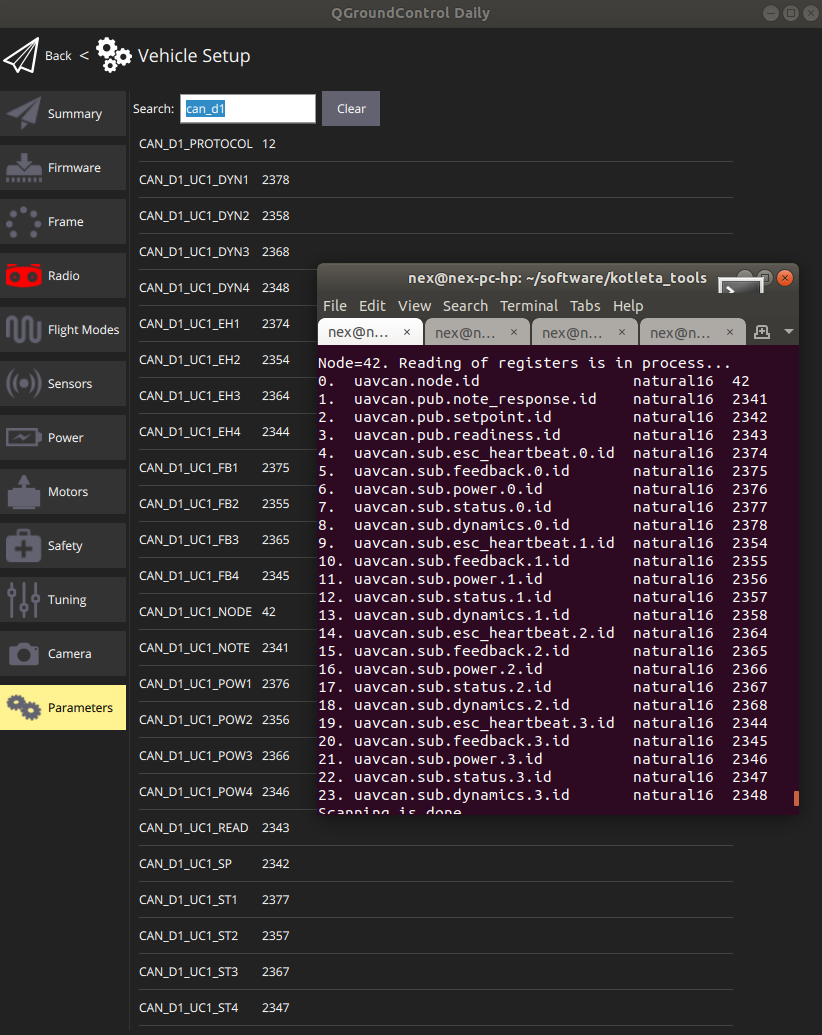
Task: Open the terminal View menu
Action: pos(415,306)
